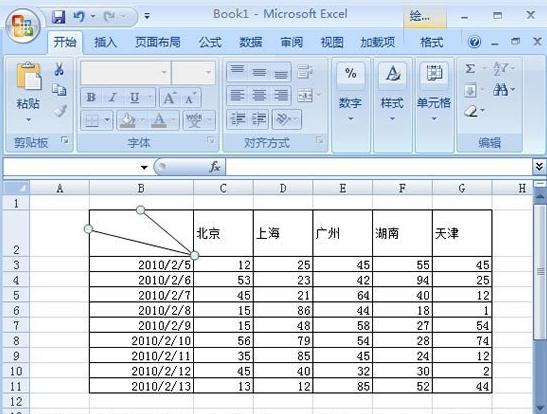Switch to the 视图 tab
547x414 pixels.
pos(332,42)
